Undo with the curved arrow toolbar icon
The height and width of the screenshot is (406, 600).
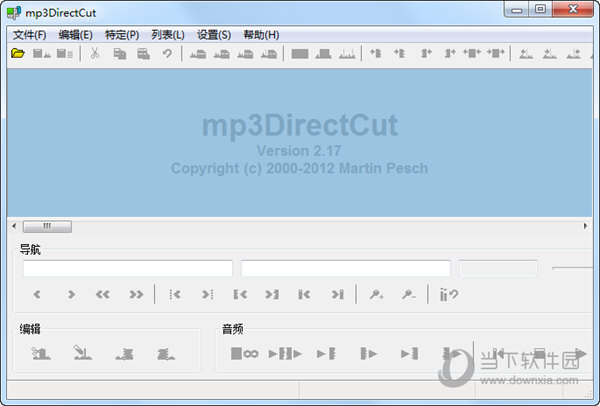(x=167, y=54)
